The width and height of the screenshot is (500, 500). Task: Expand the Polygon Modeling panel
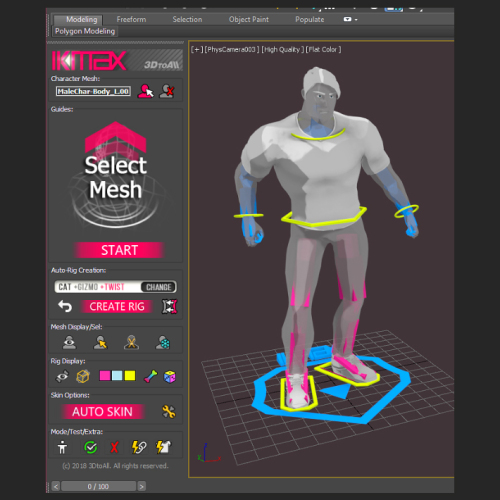85,31
